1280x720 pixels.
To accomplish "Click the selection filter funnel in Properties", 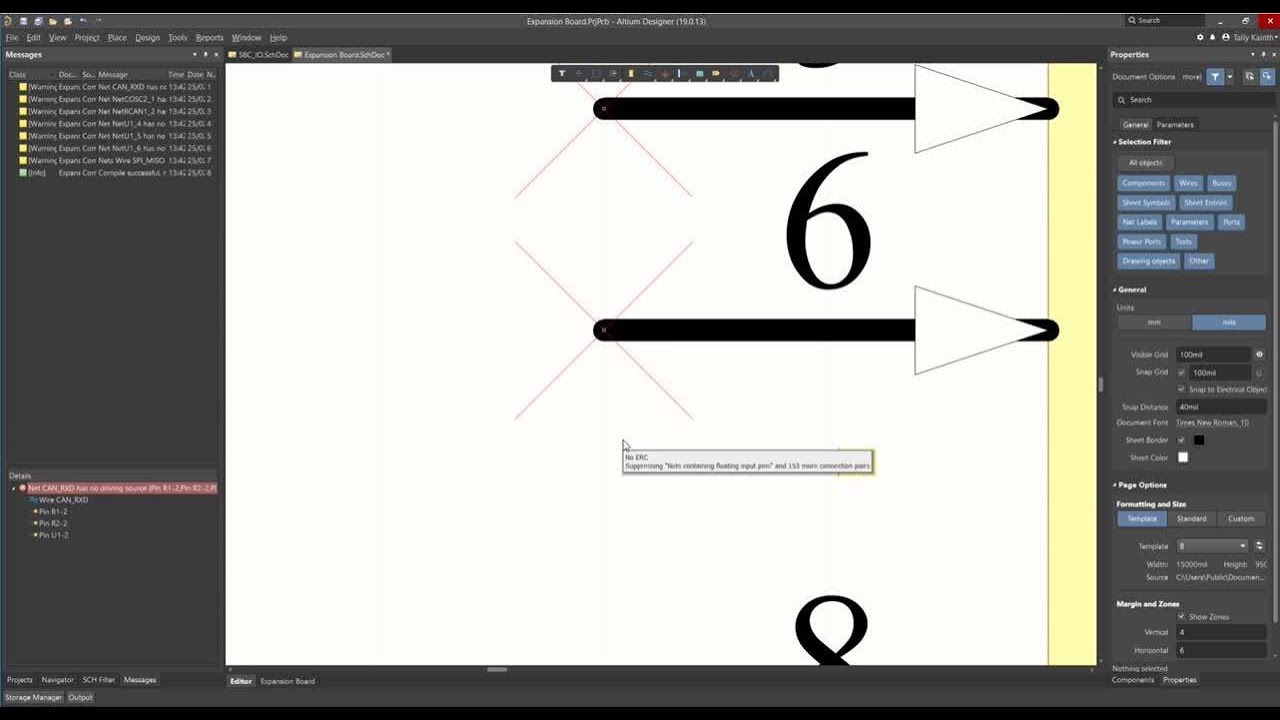I will coord(1215,77).
